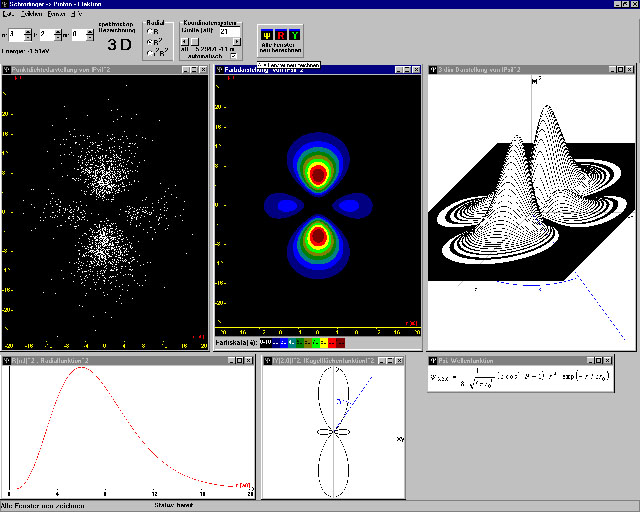
Task: Select the R radial option
Action: pyautogui.click(x=151, y=32)
